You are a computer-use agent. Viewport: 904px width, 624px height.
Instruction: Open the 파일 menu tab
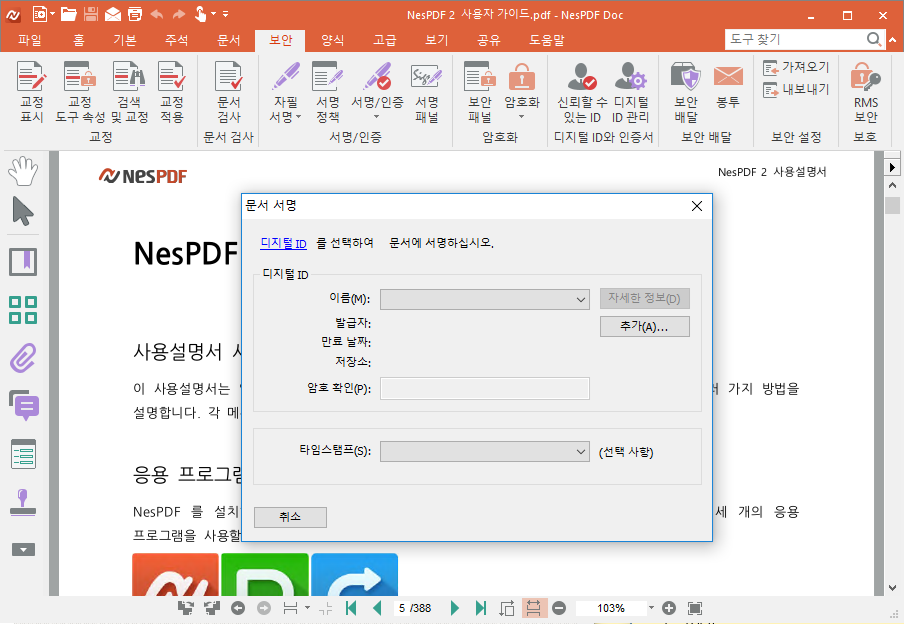coord(30,40)
